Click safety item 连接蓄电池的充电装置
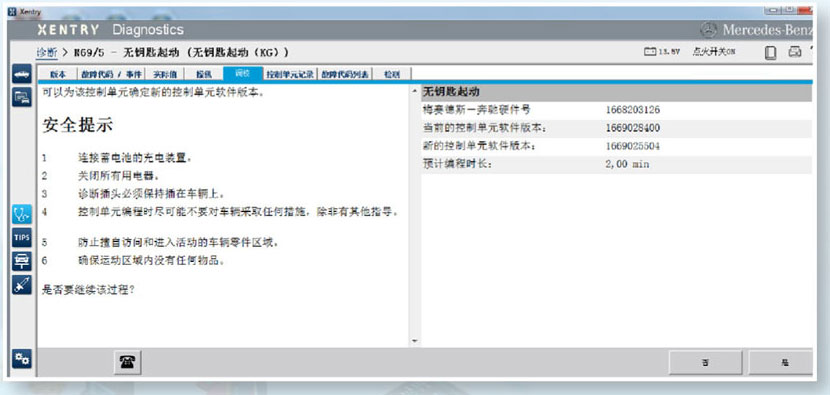Screen dimensions: 830x395 pyautogui.click(x=135, y=158)
